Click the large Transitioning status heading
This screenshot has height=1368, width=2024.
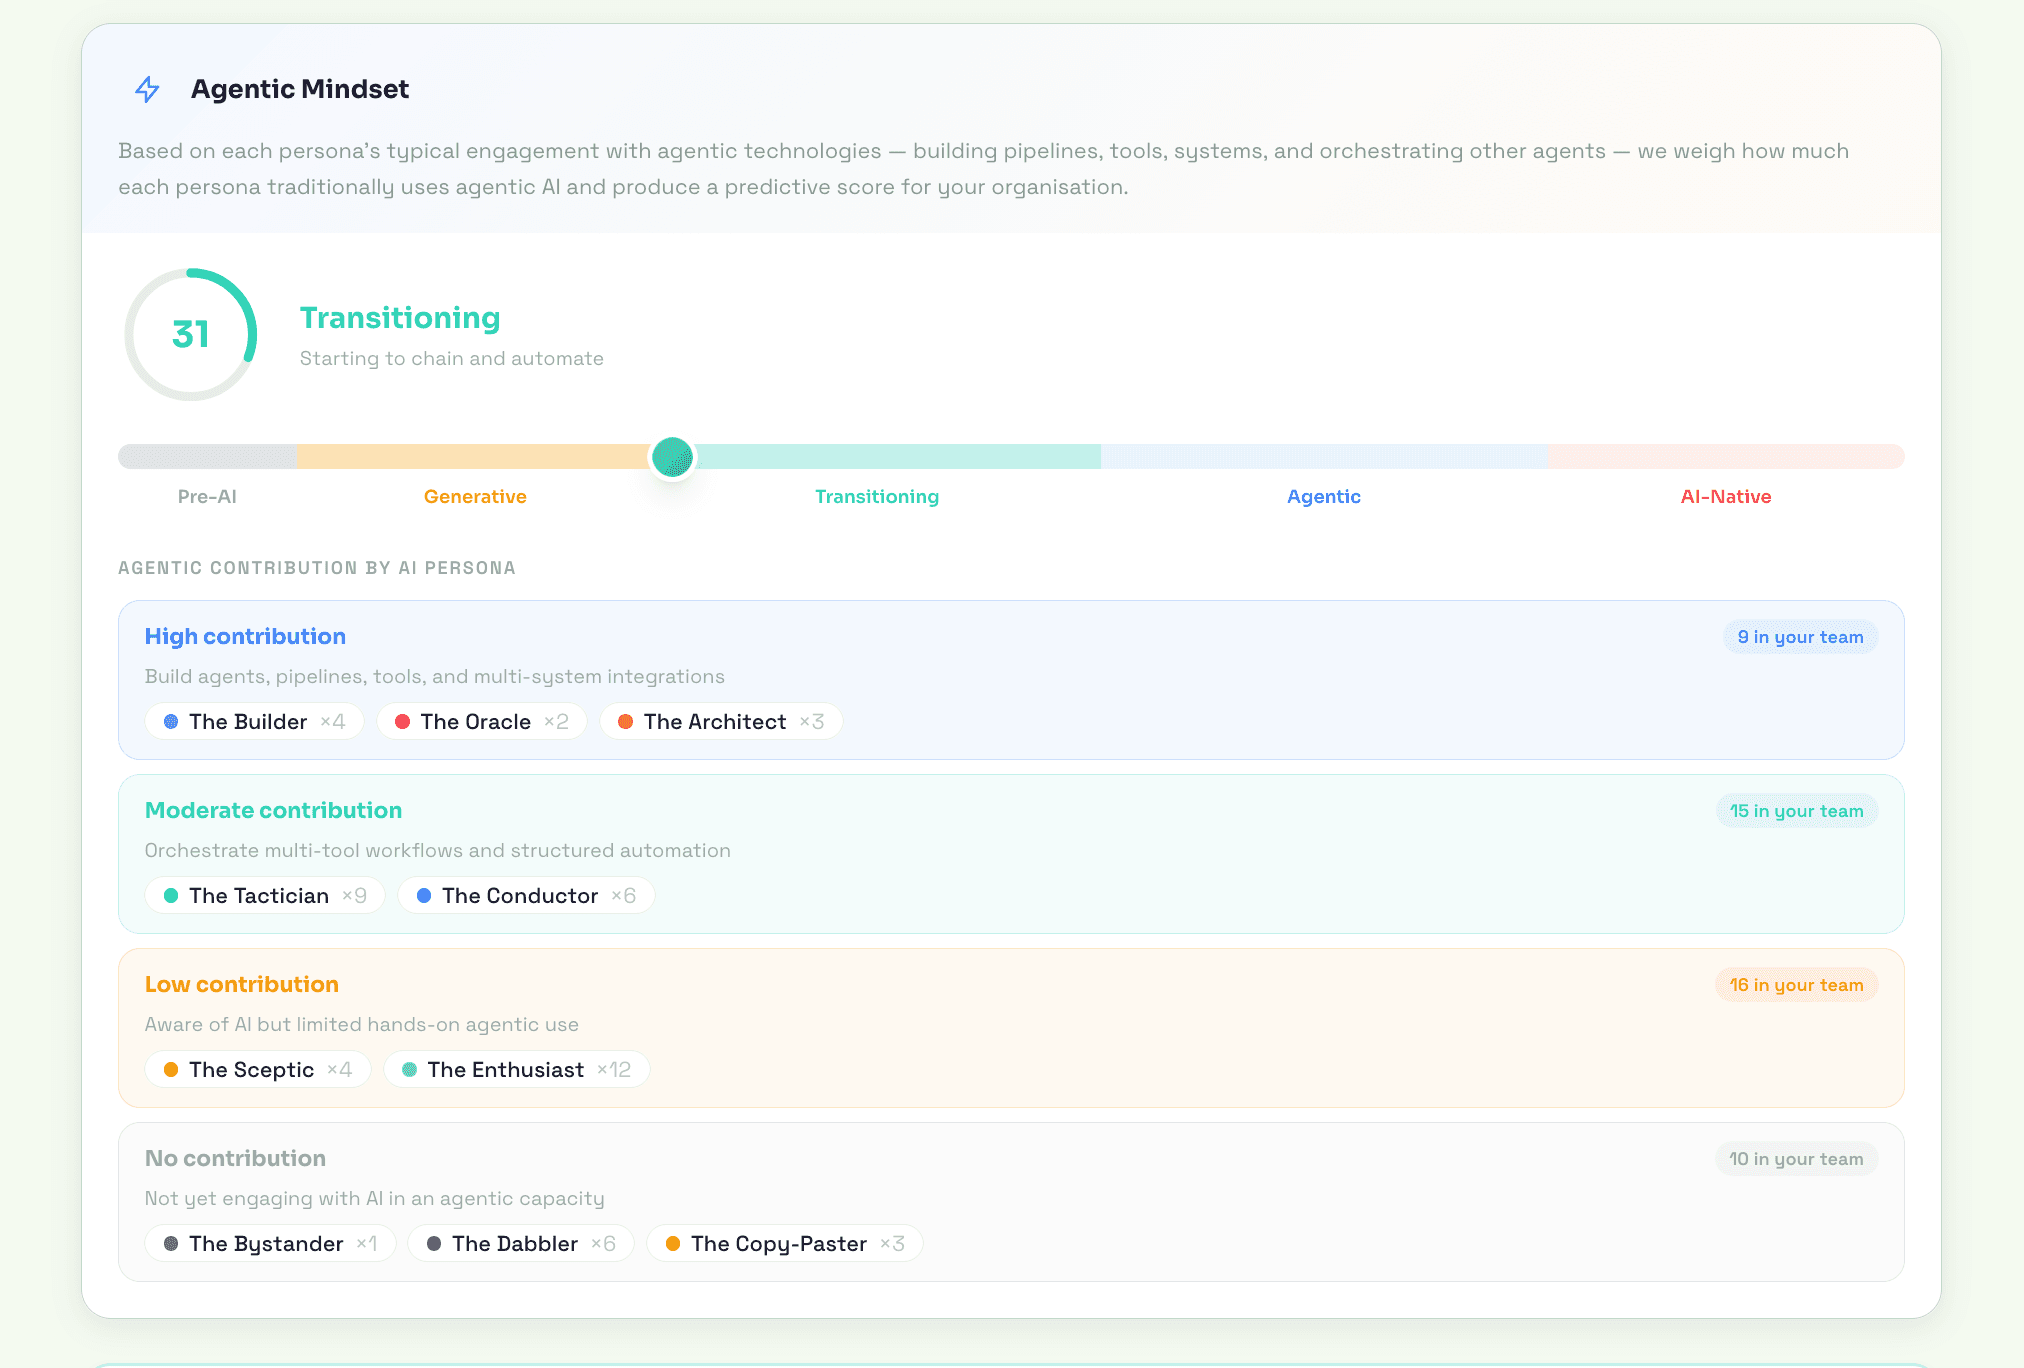point(400,318)
